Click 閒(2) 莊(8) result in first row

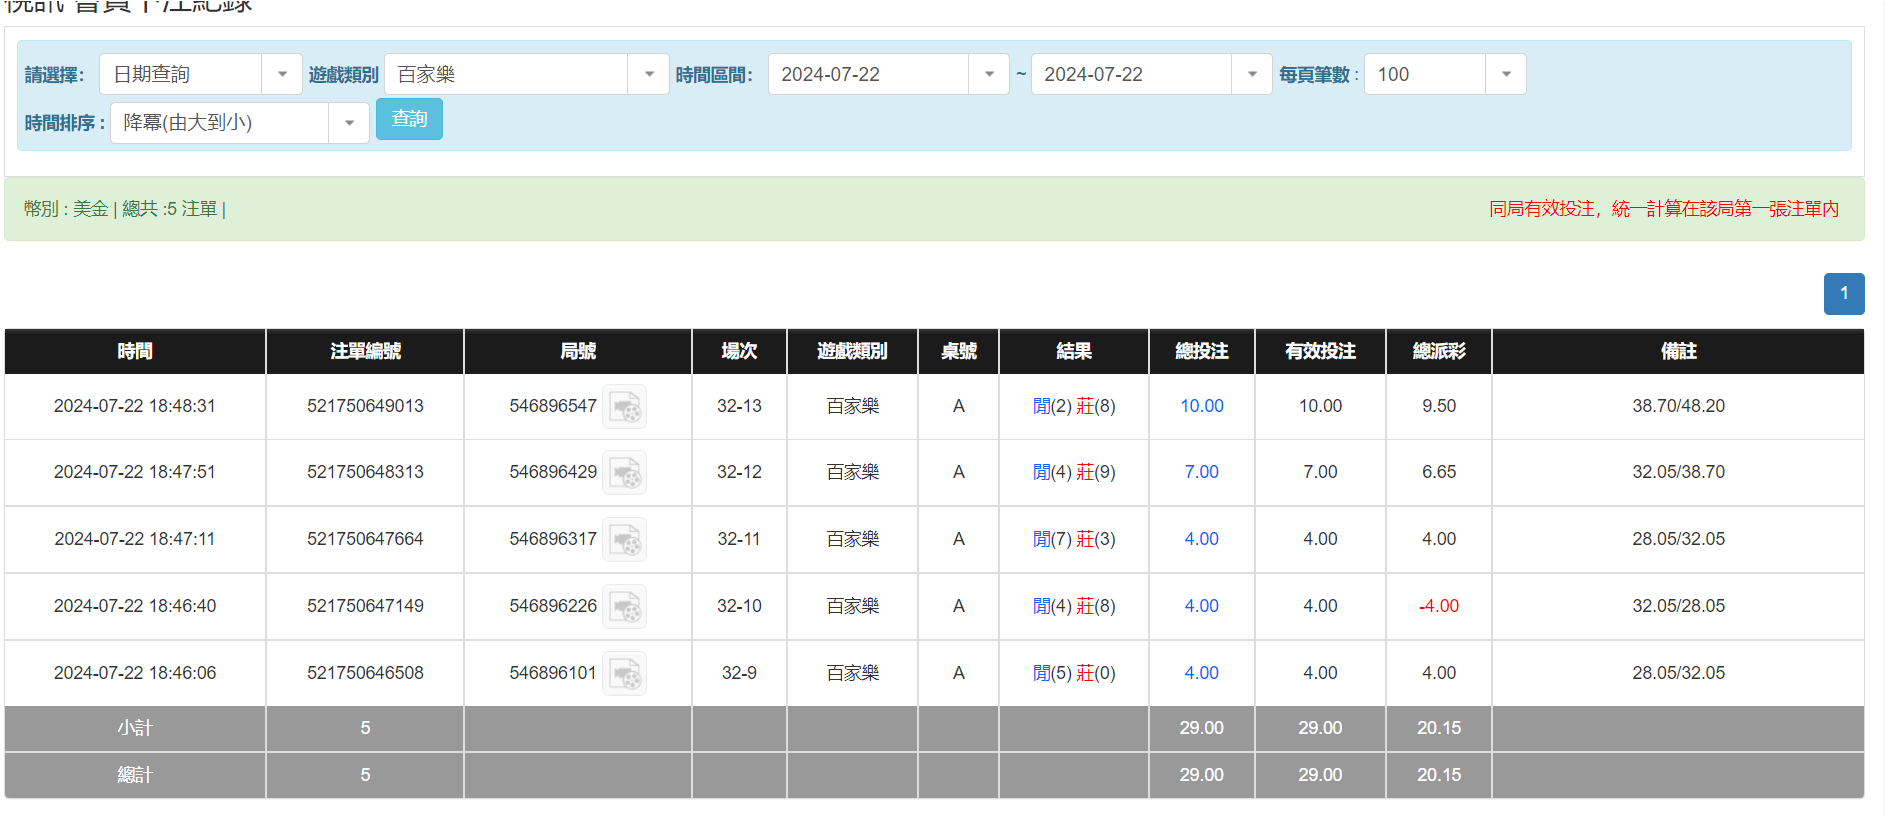click(x=1073, y=406)
